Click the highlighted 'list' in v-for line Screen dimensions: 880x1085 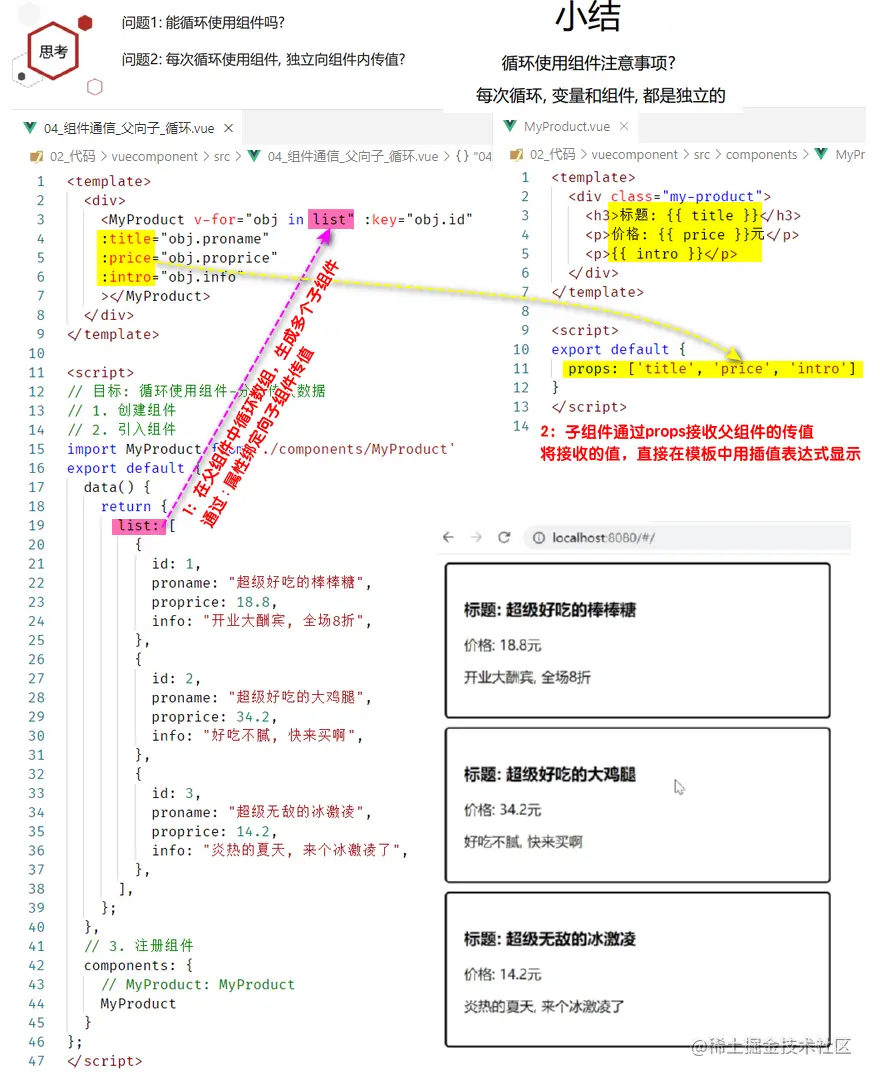pyautogui.click(x=331, y=219)
